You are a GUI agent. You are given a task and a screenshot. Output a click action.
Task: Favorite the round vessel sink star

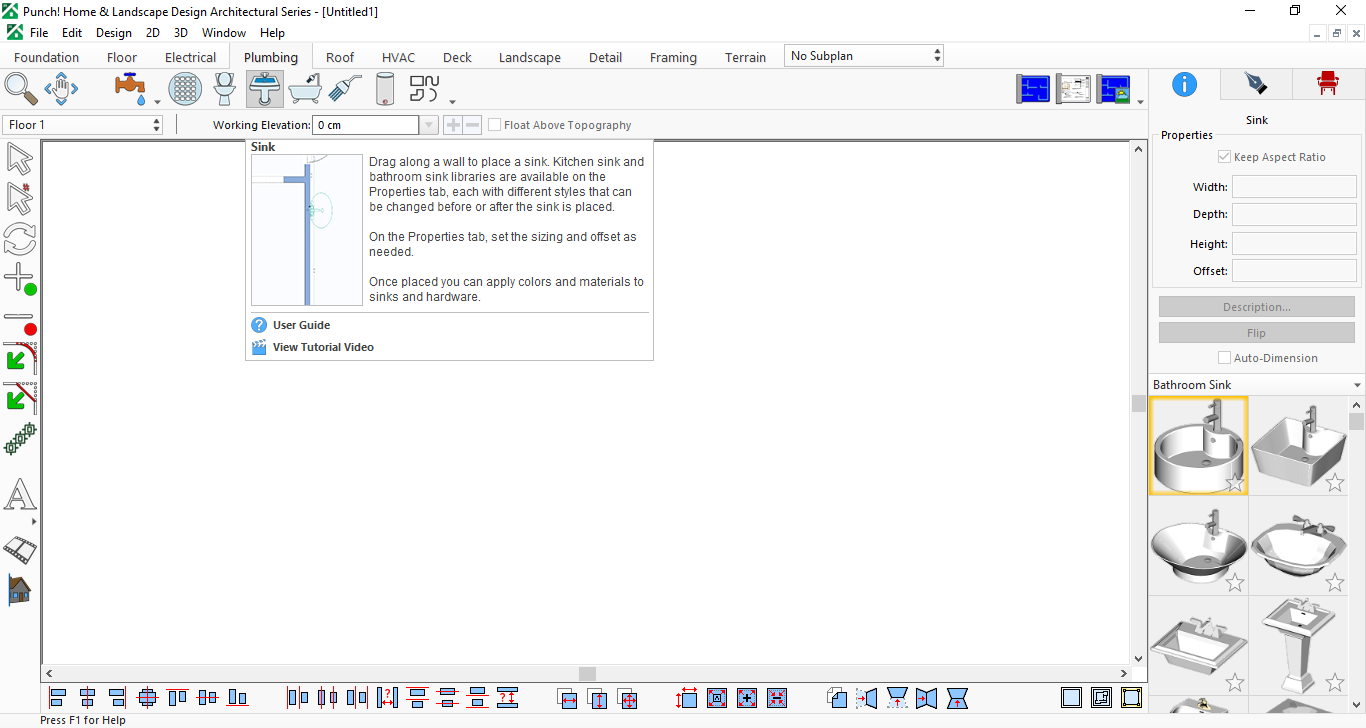click(1235, 483)
